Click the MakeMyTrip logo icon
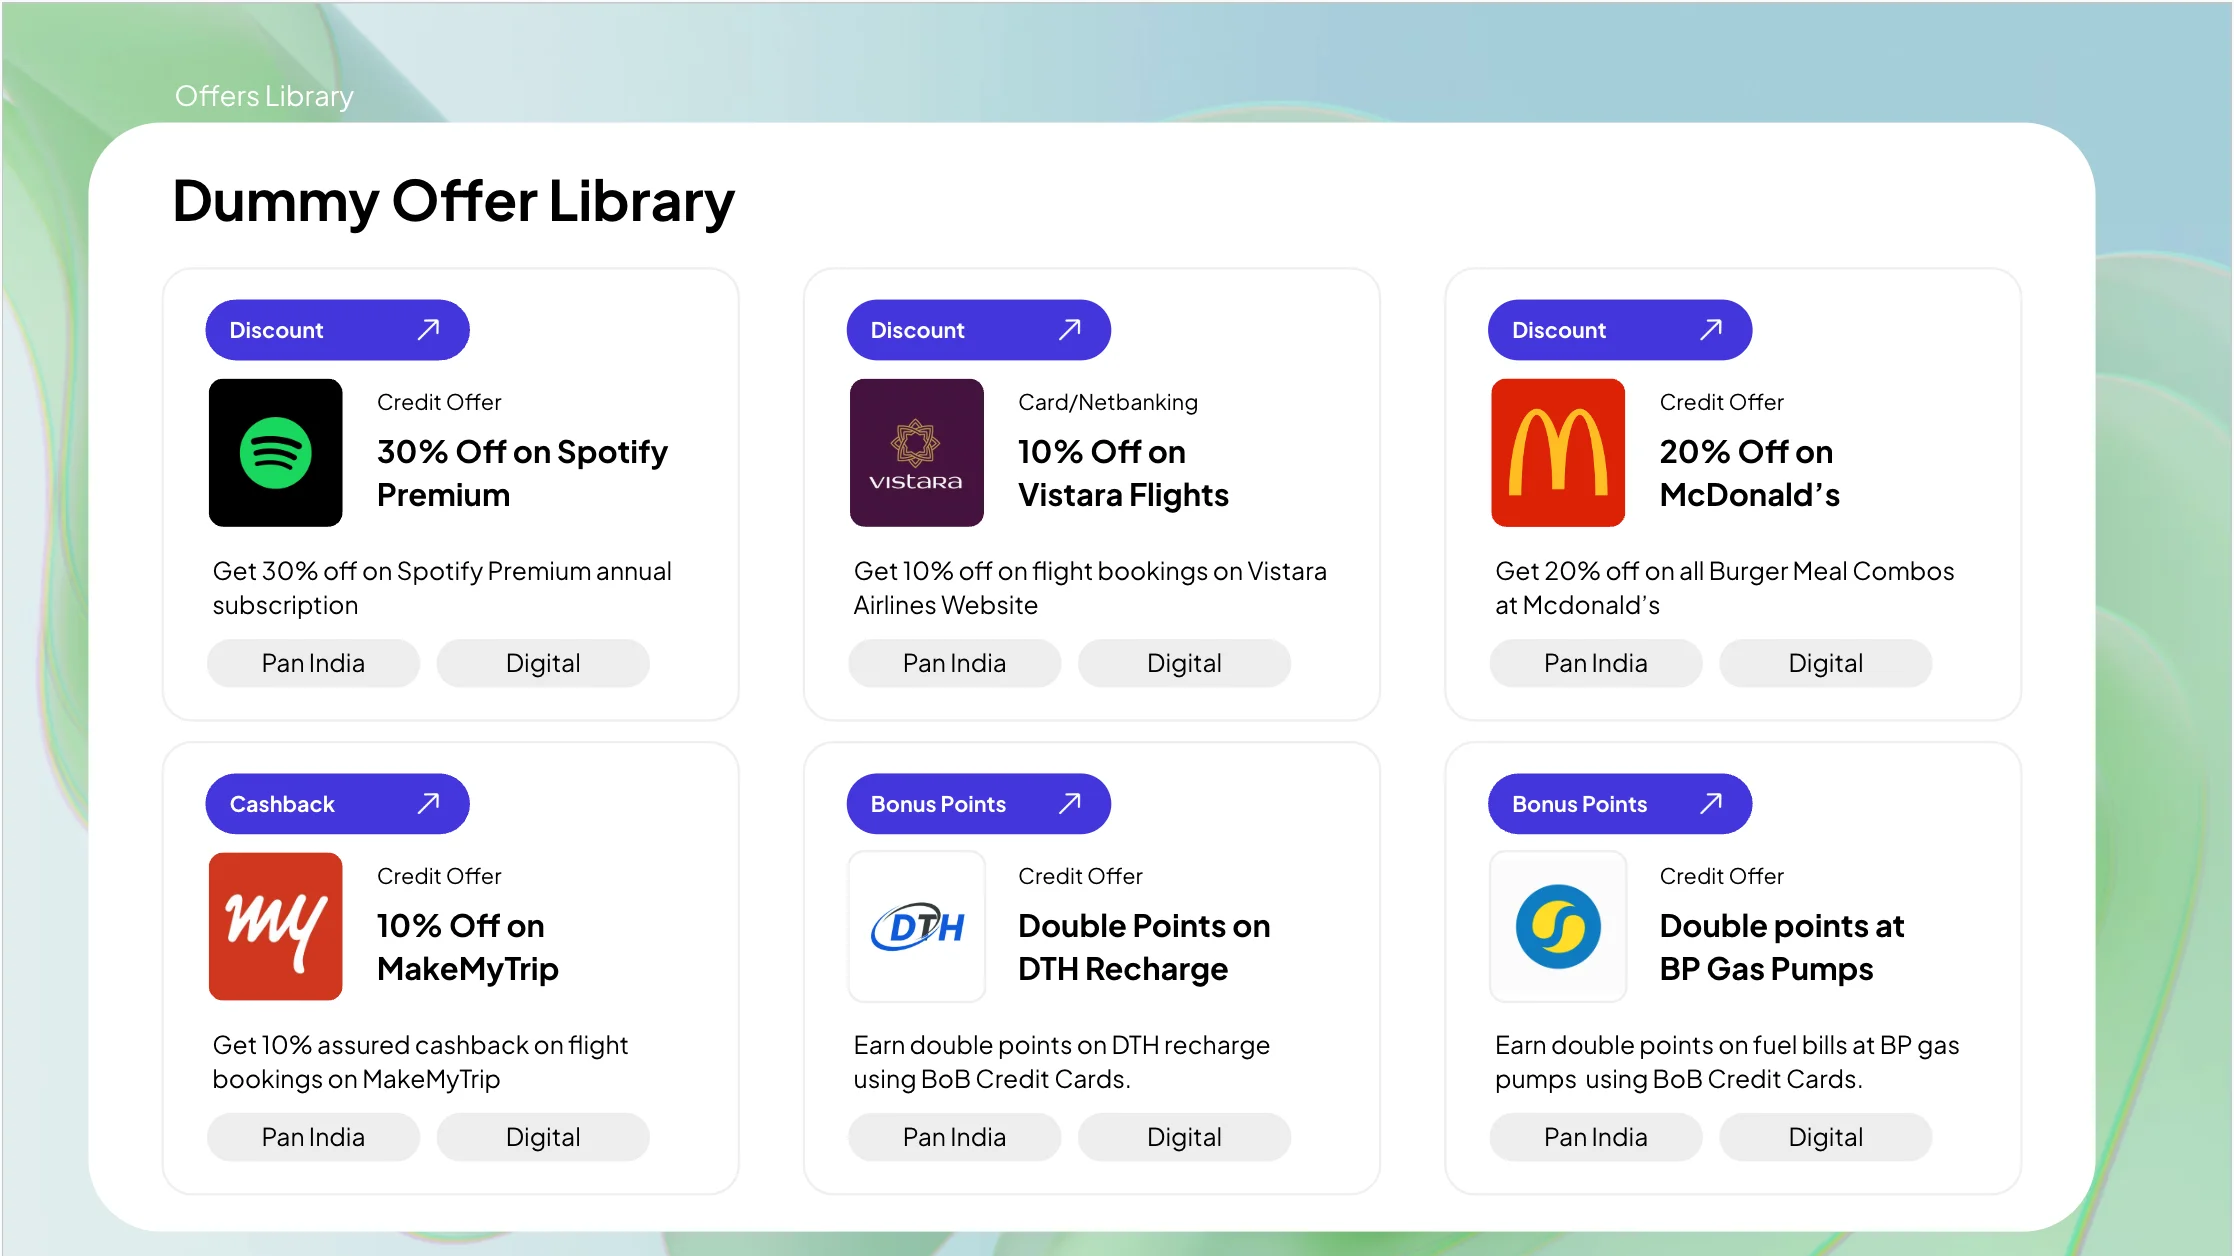 [x=275, y=926]
